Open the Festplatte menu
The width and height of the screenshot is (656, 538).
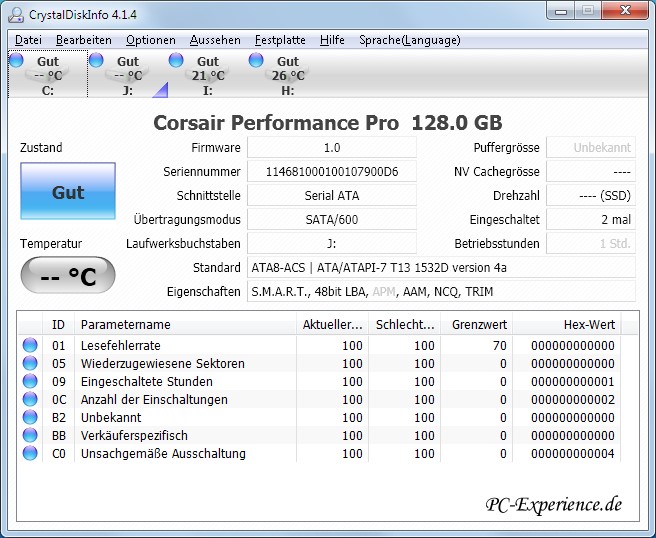[x=280, y=40]
